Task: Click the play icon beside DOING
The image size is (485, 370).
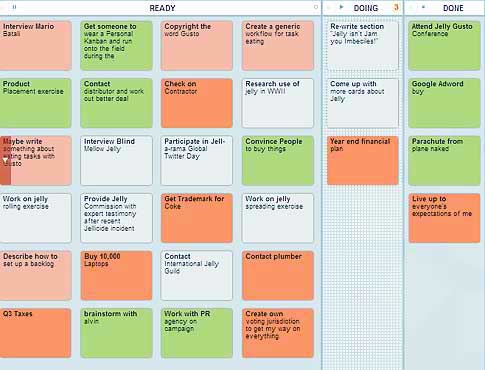Action: pos(341,7)
